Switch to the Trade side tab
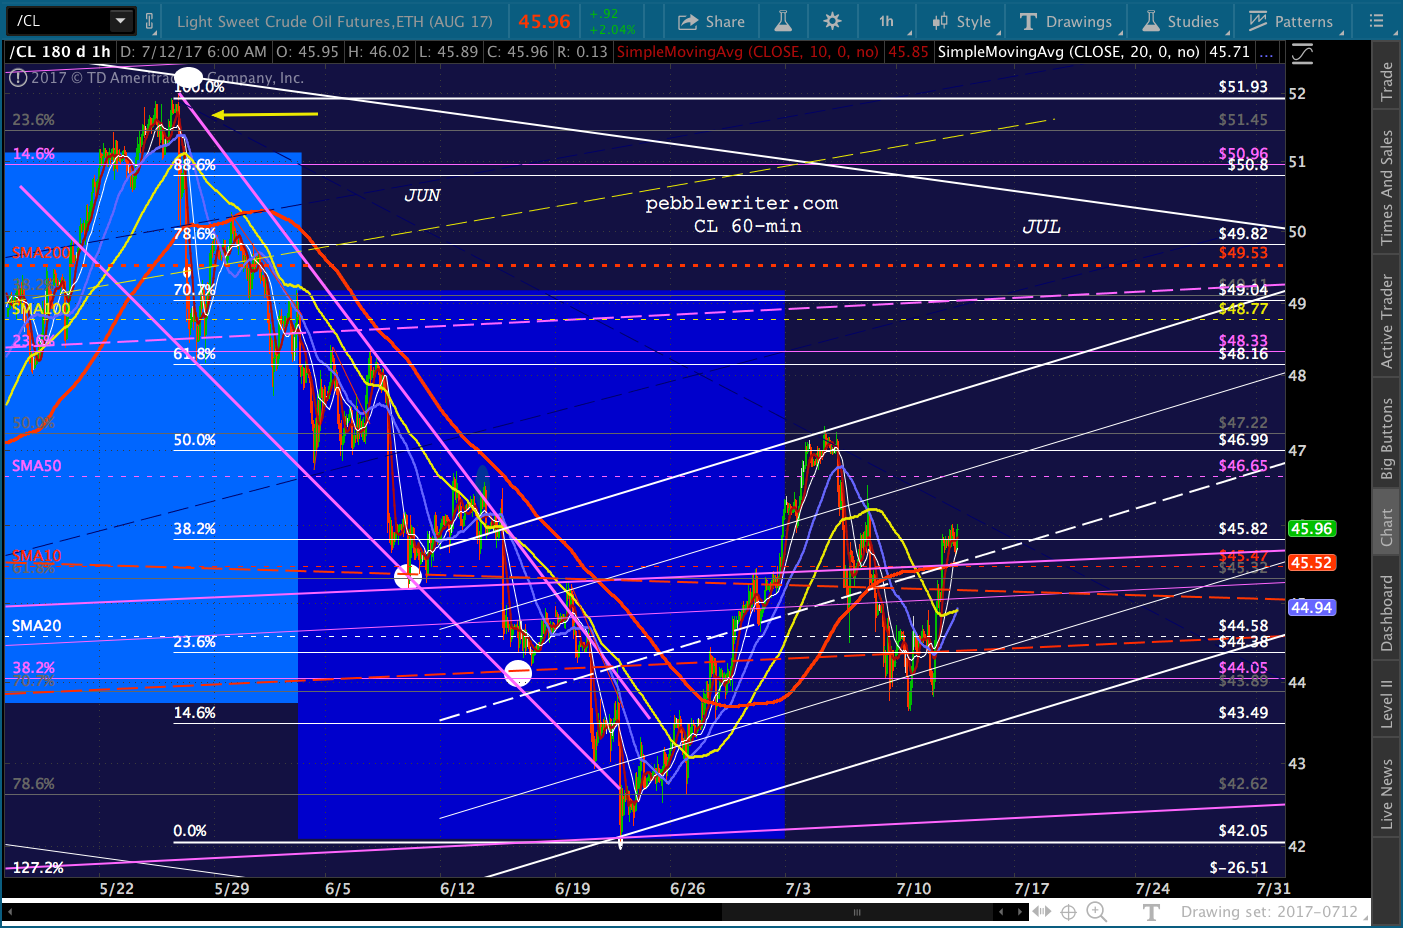Screen dimensions: 1403x928 point(1386,82)
